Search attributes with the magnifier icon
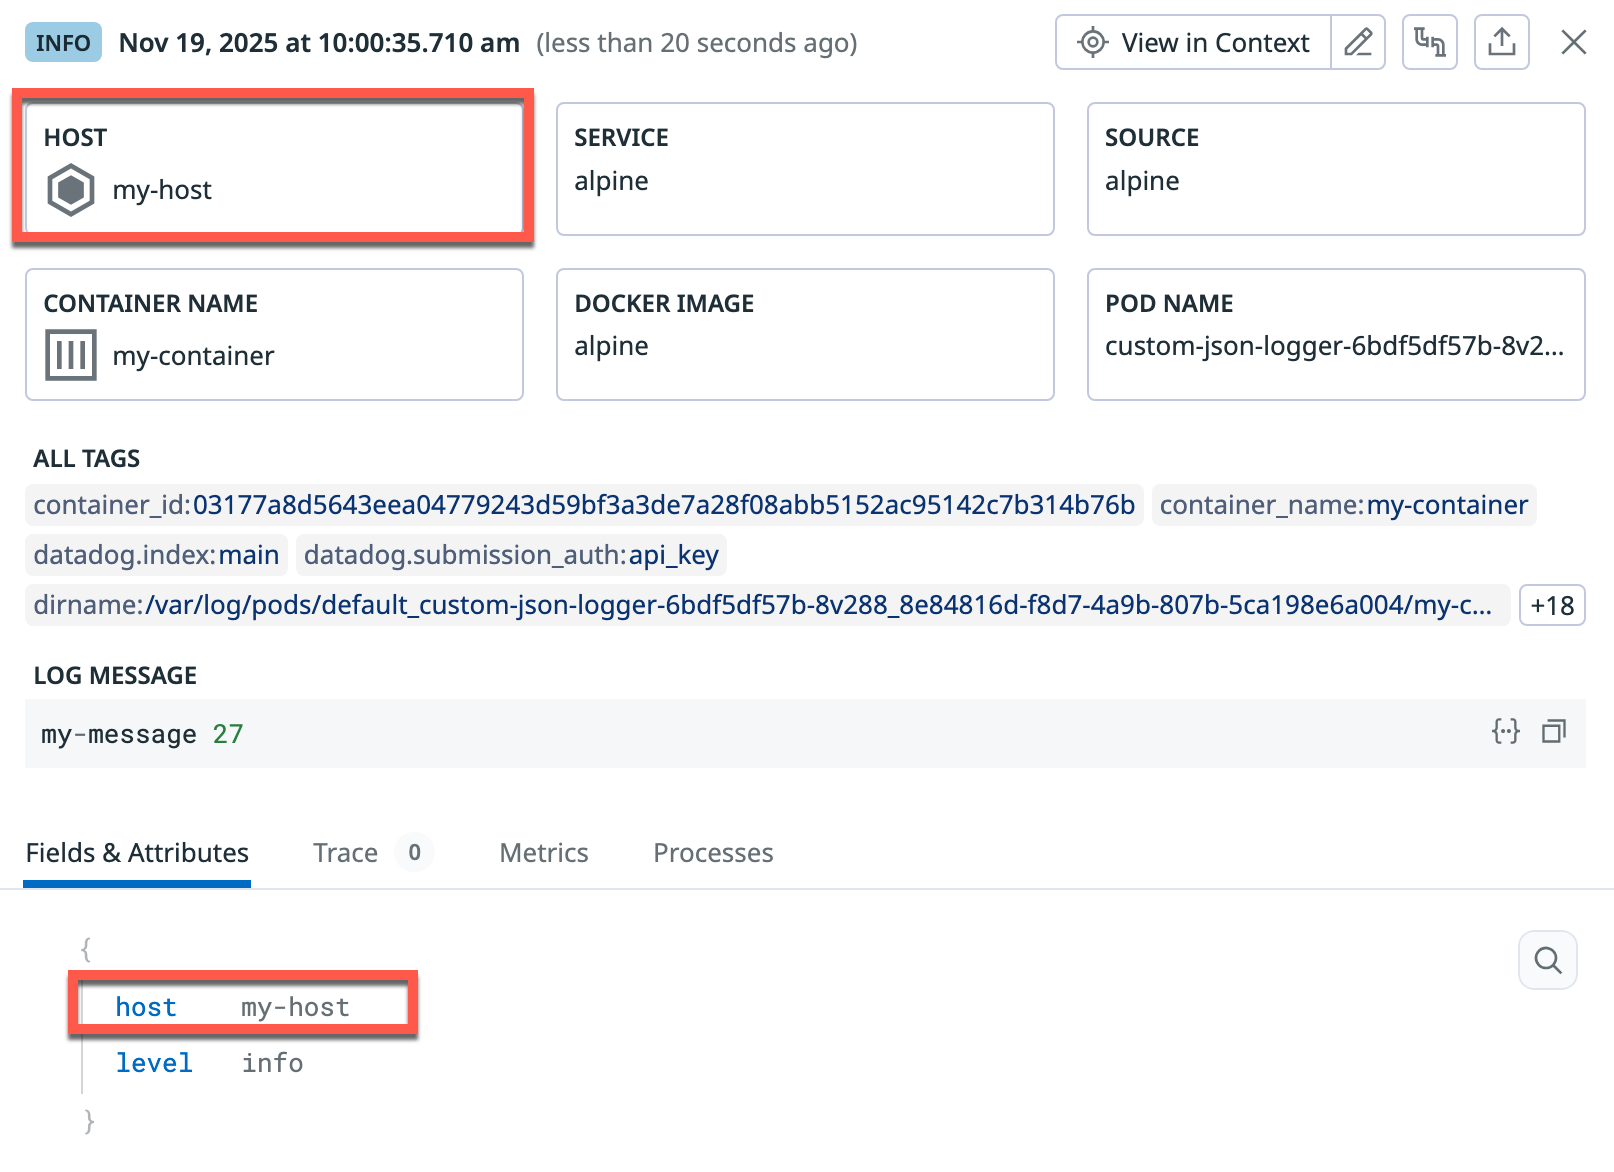The image size is (1614, 1172). coord(1547,960)
